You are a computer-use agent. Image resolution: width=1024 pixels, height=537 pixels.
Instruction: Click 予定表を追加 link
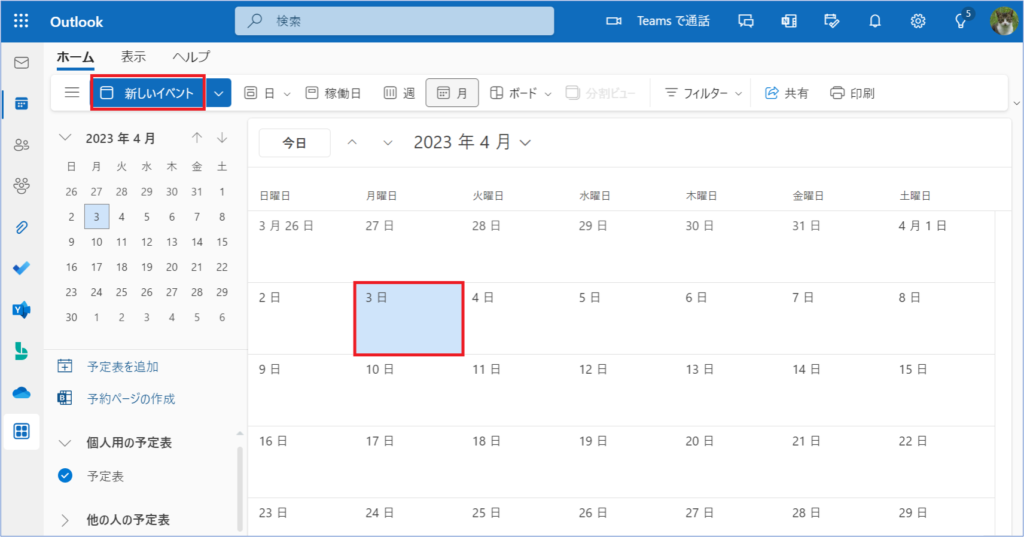[x=122, y=366]
